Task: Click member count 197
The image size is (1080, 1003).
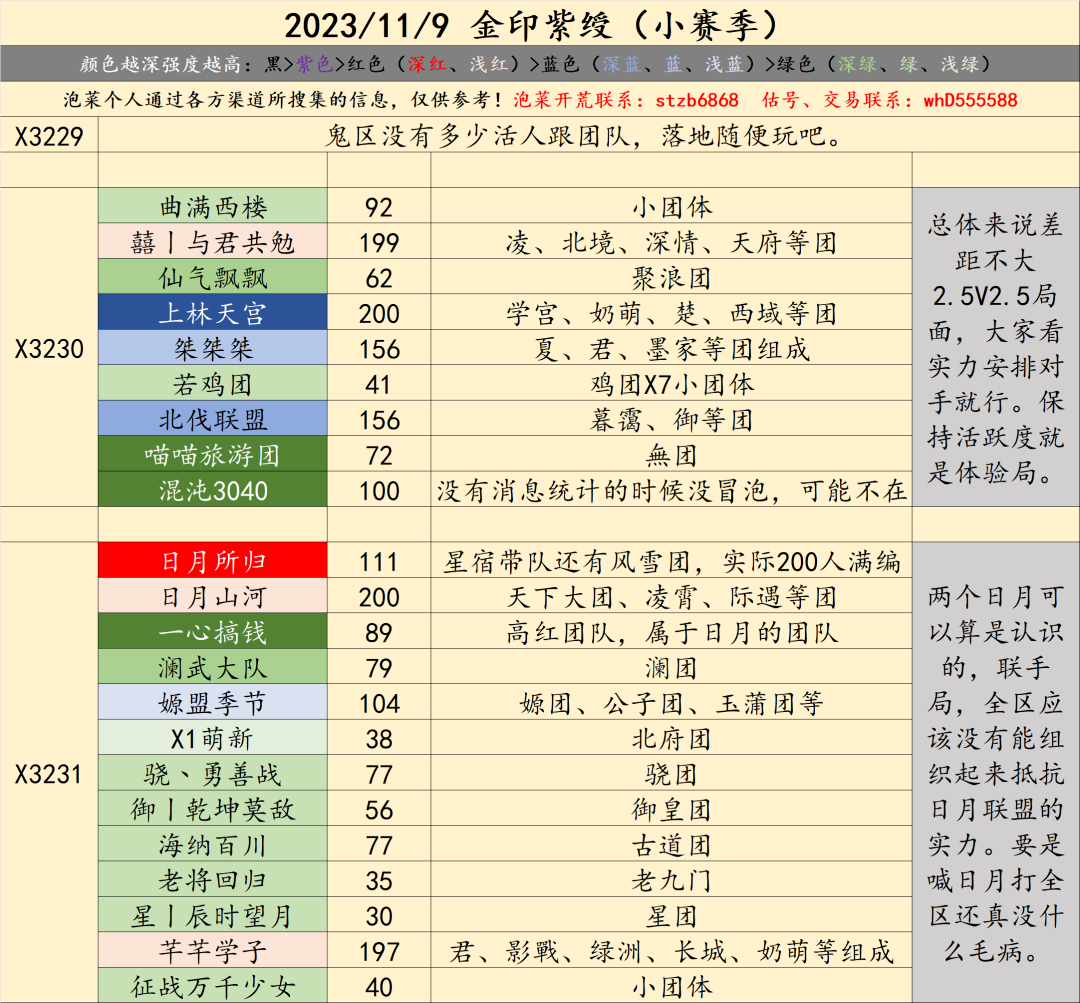Action: (379, 951)
